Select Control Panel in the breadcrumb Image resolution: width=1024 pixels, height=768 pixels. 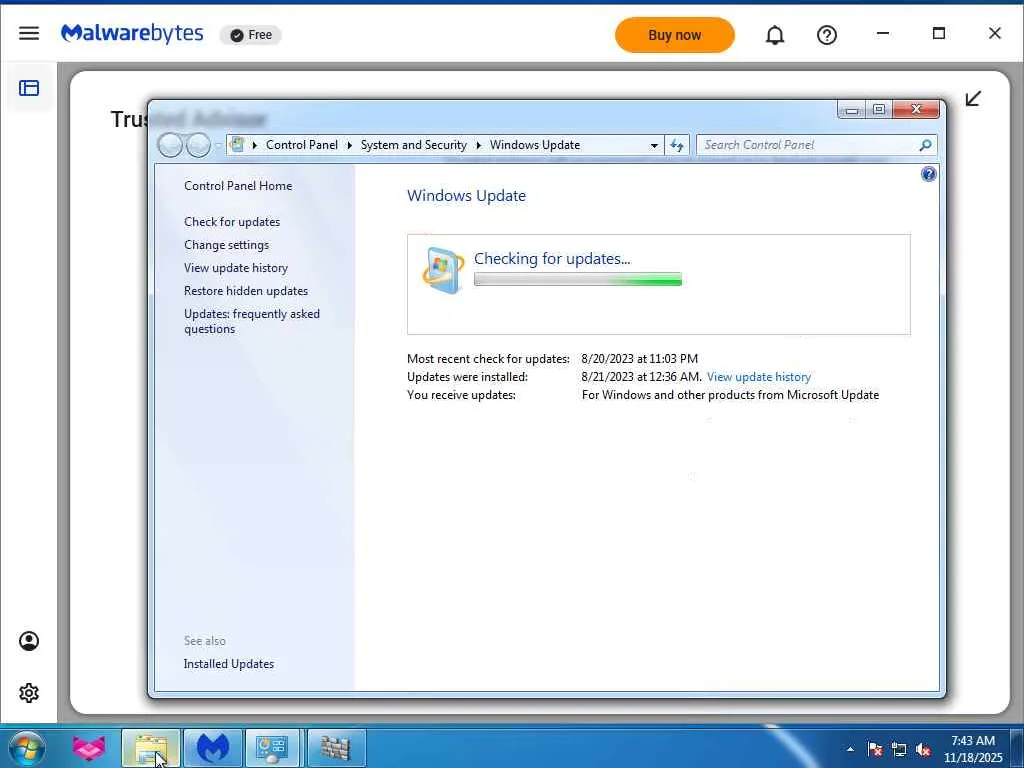tap(302, 145)
